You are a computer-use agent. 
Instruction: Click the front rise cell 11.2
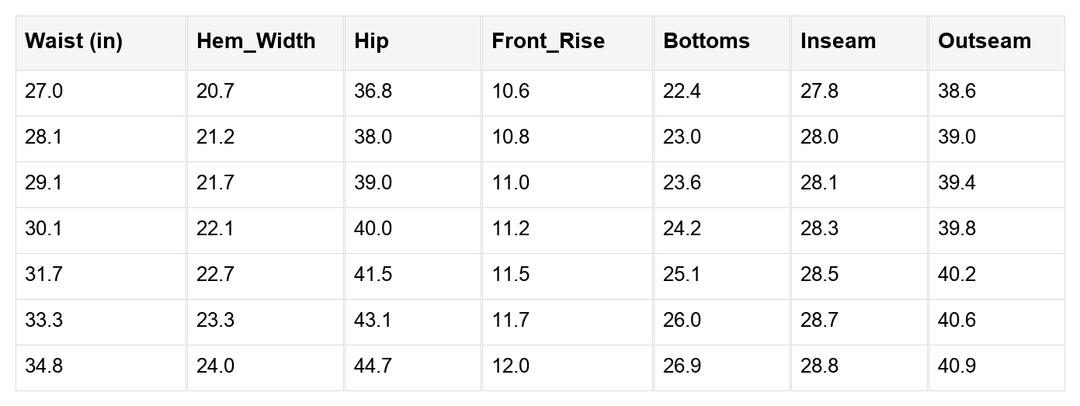567,230
